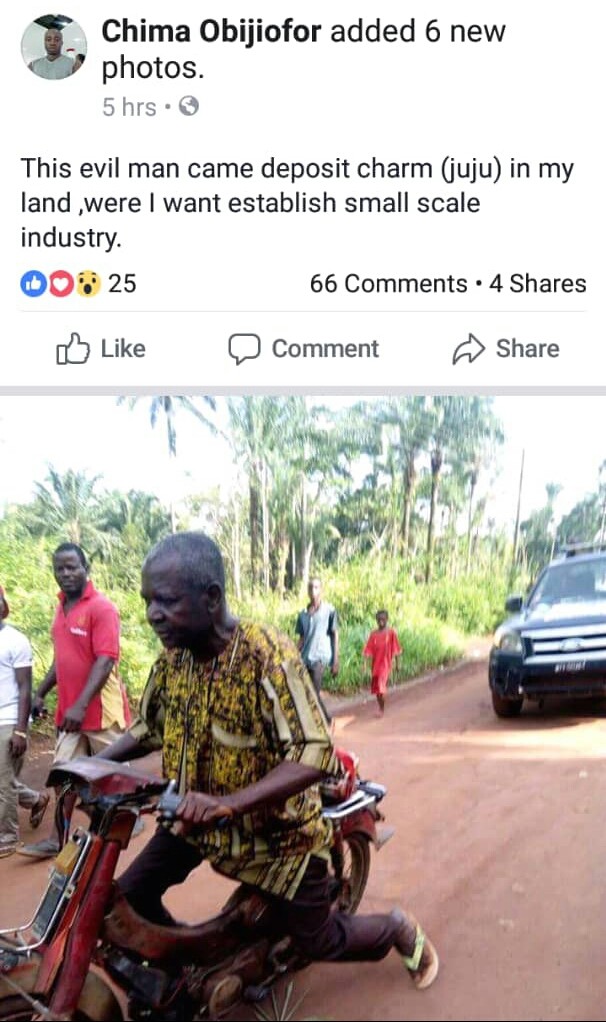
Task: Open the 5 hrs timestamp link
Action: [129, 107]
